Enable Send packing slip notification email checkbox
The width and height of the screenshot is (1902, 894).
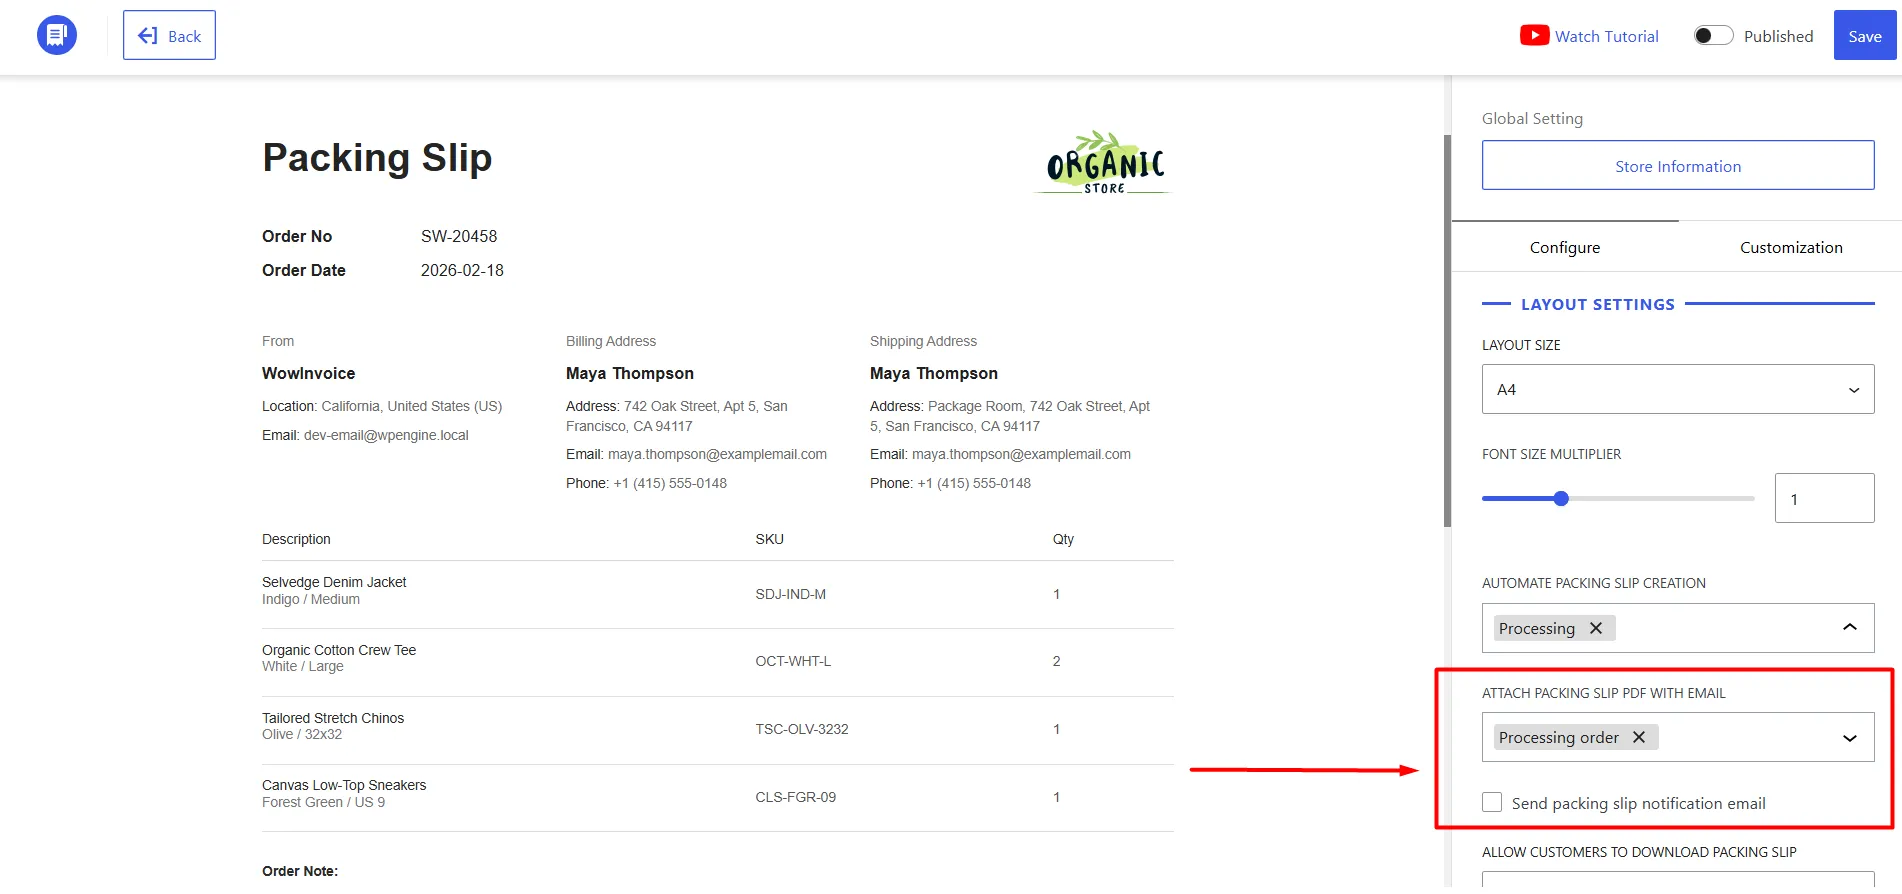1492,803
